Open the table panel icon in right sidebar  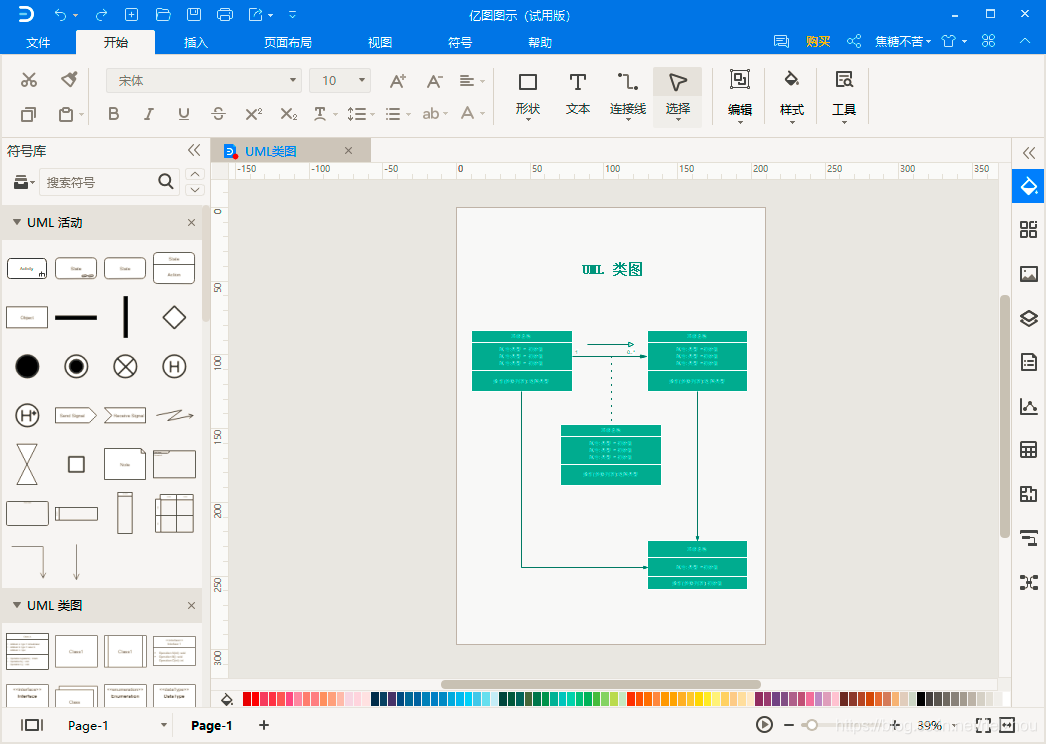tap(1029, 450)
